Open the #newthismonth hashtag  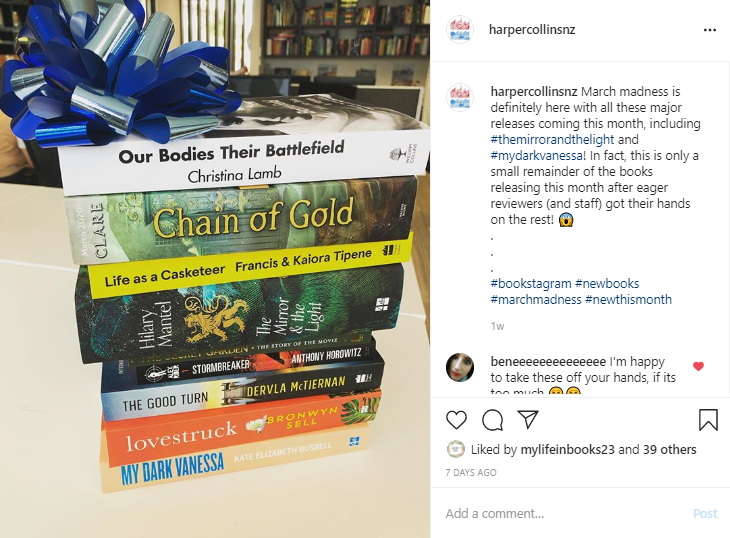coord(629,299)
